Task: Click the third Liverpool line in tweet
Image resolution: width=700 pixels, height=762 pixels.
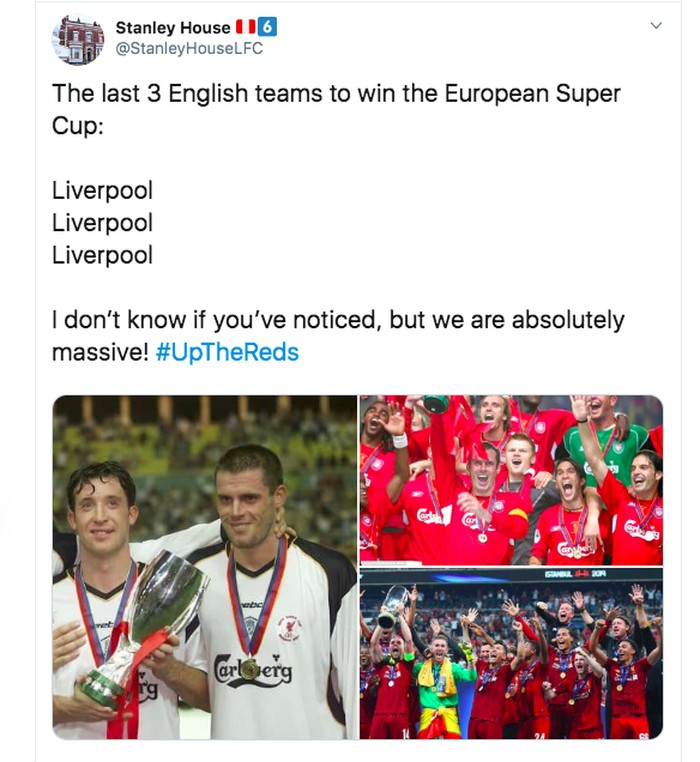Action: tap(102, 255)
